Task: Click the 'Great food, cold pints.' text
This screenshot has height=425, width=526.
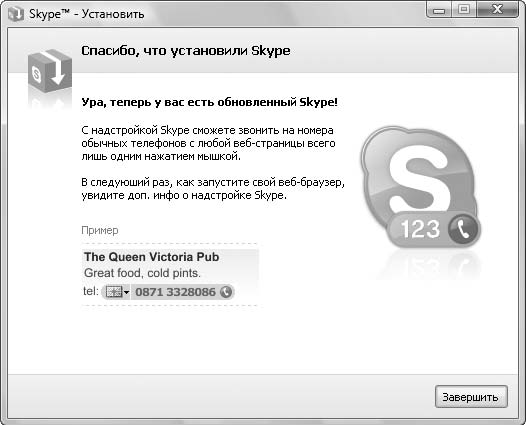Action: [142, 273]
